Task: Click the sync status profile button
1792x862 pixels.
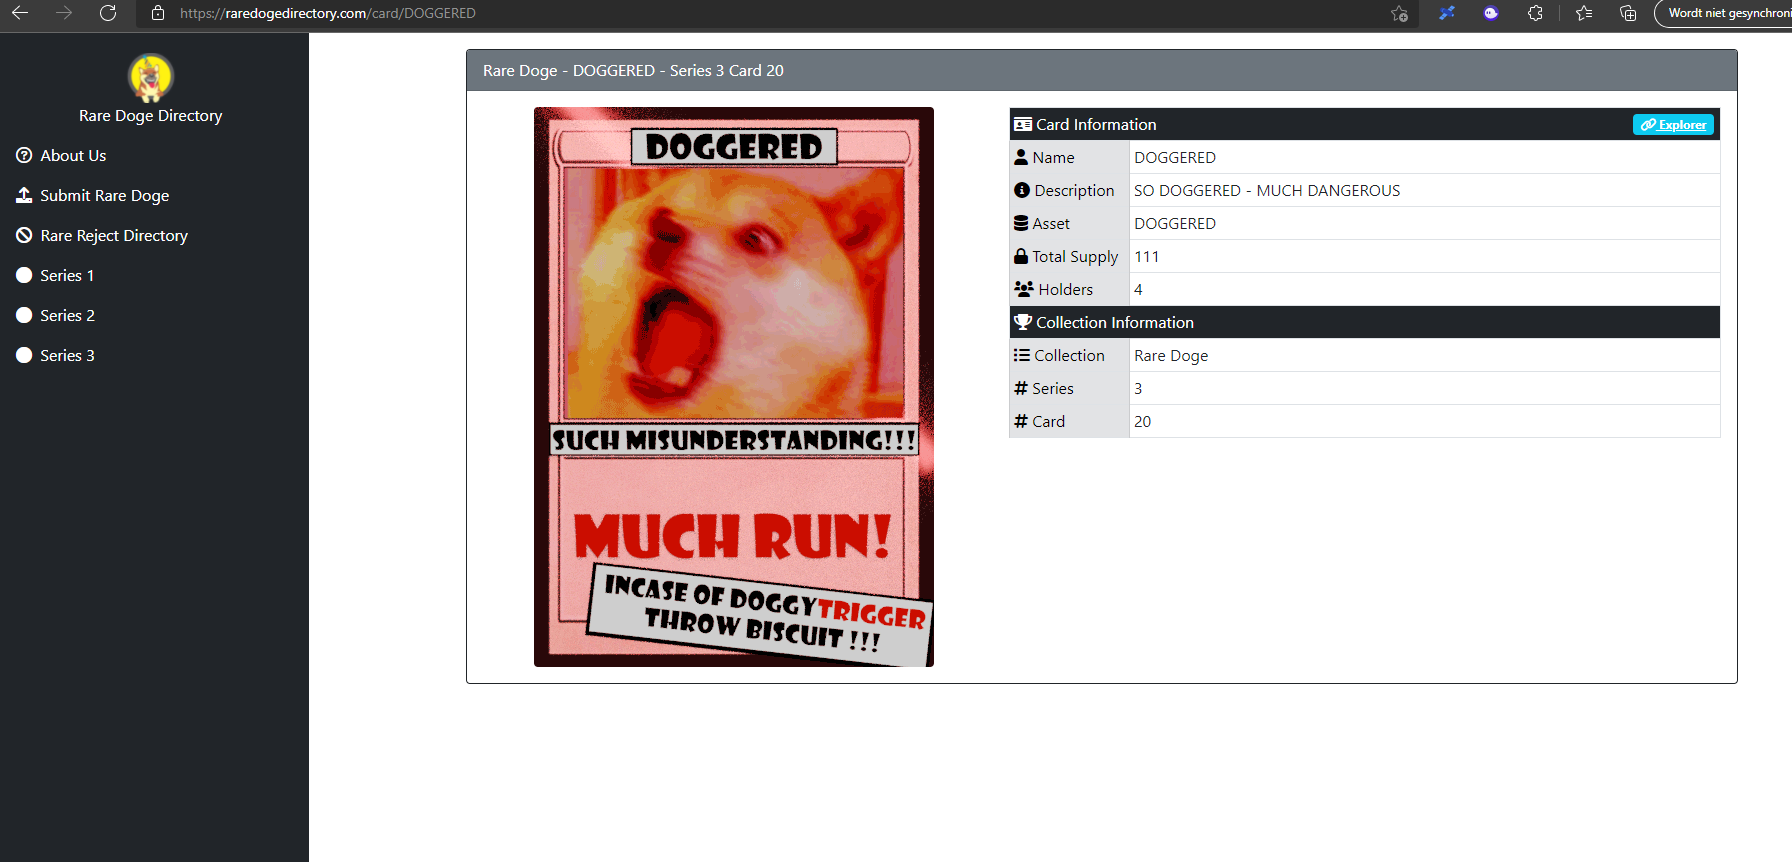Action: [1724, 13]
